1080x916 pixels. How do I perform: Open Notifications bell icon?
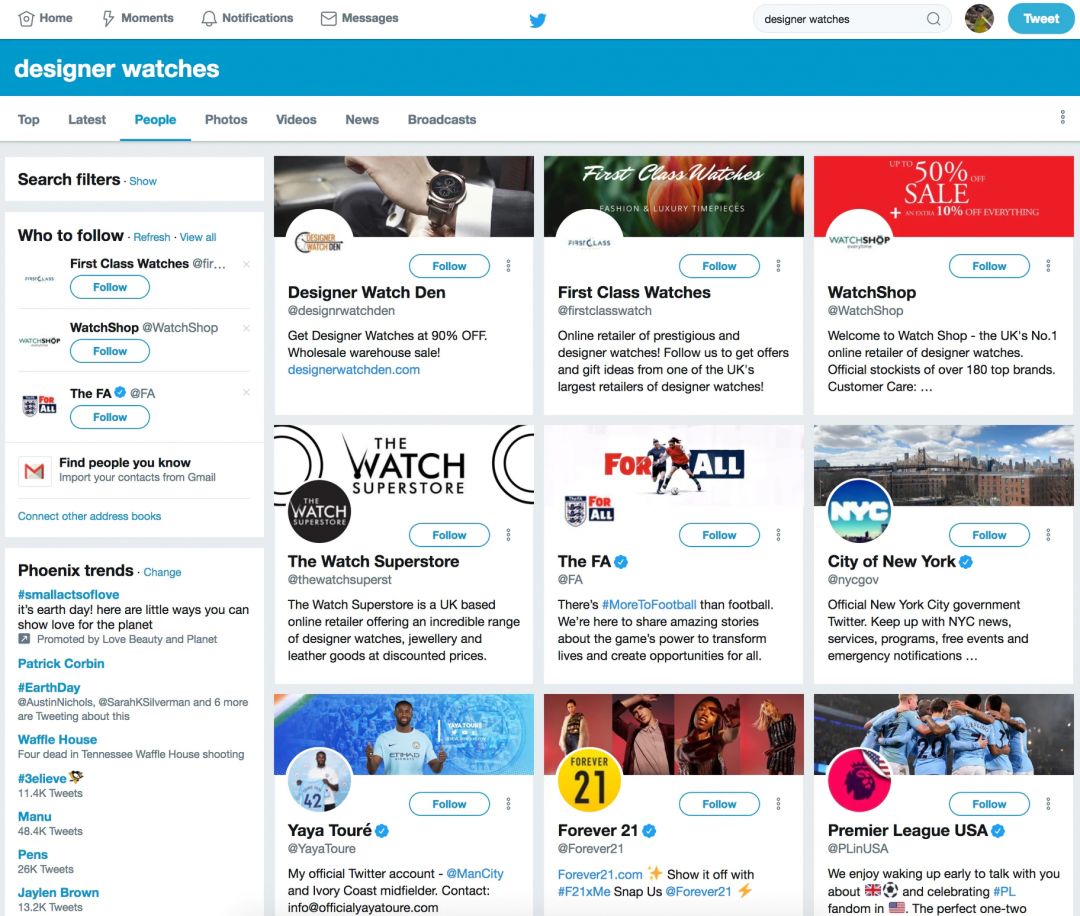pyautogui.click(x=209, y=19)
